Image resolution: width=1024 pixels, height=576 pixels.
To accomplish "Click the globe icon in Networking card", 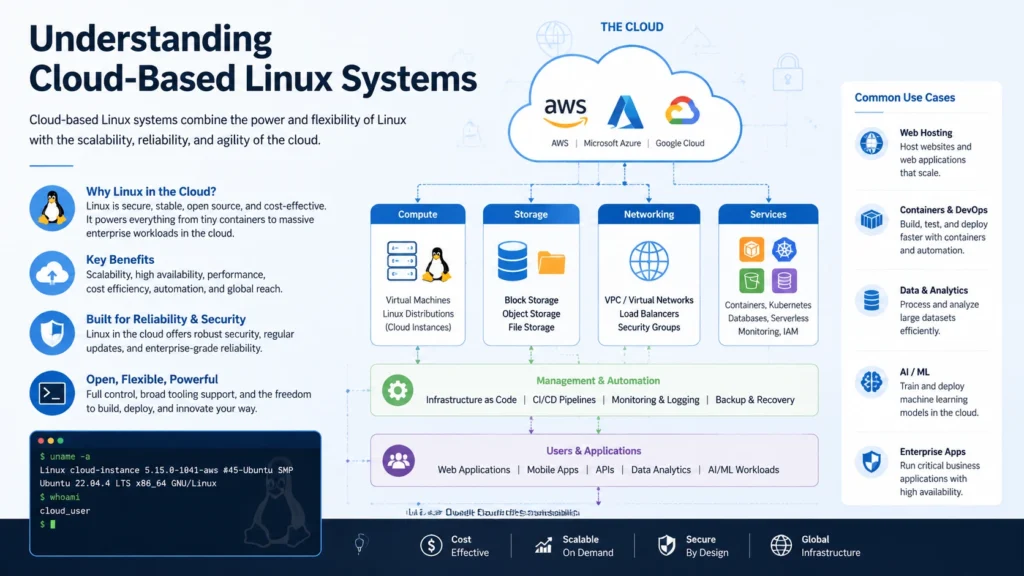I will [x=648, y=261].
